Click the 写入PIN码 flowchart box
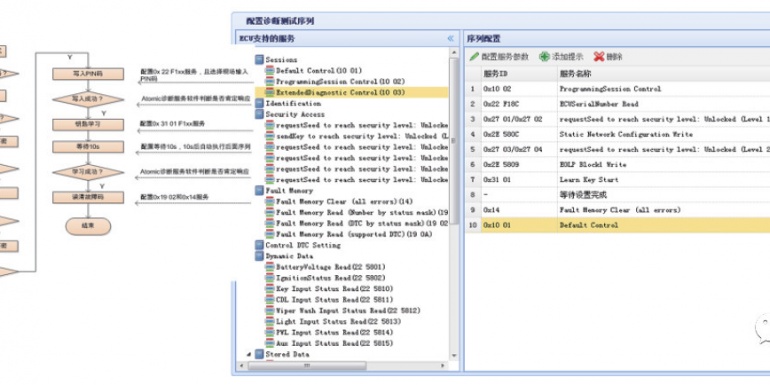Viewport: 770px width, 385px height. coord(88,74)
